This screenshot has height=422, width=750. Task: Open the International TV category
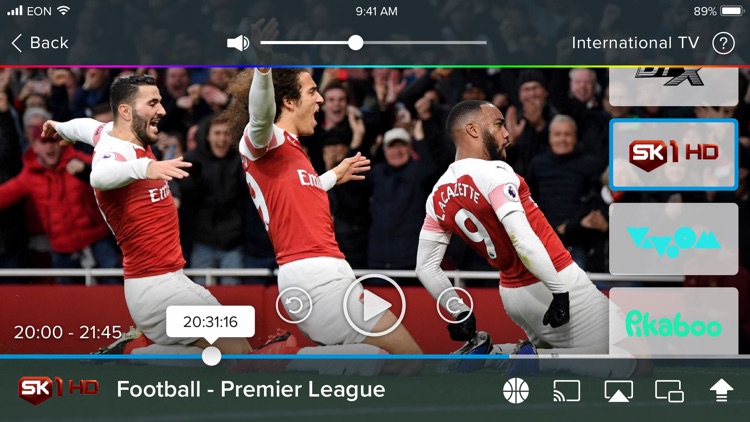click(635, 43)
